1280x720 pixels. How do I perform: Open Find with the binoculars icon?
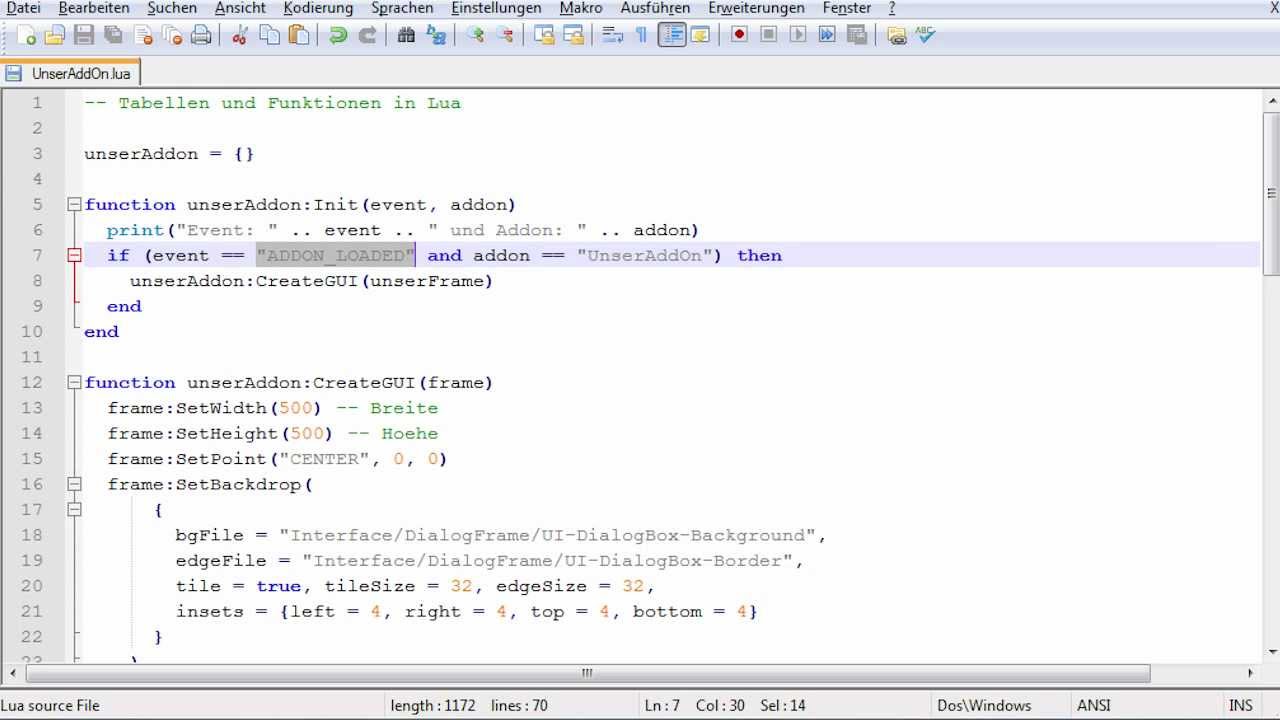click(406, 35)
